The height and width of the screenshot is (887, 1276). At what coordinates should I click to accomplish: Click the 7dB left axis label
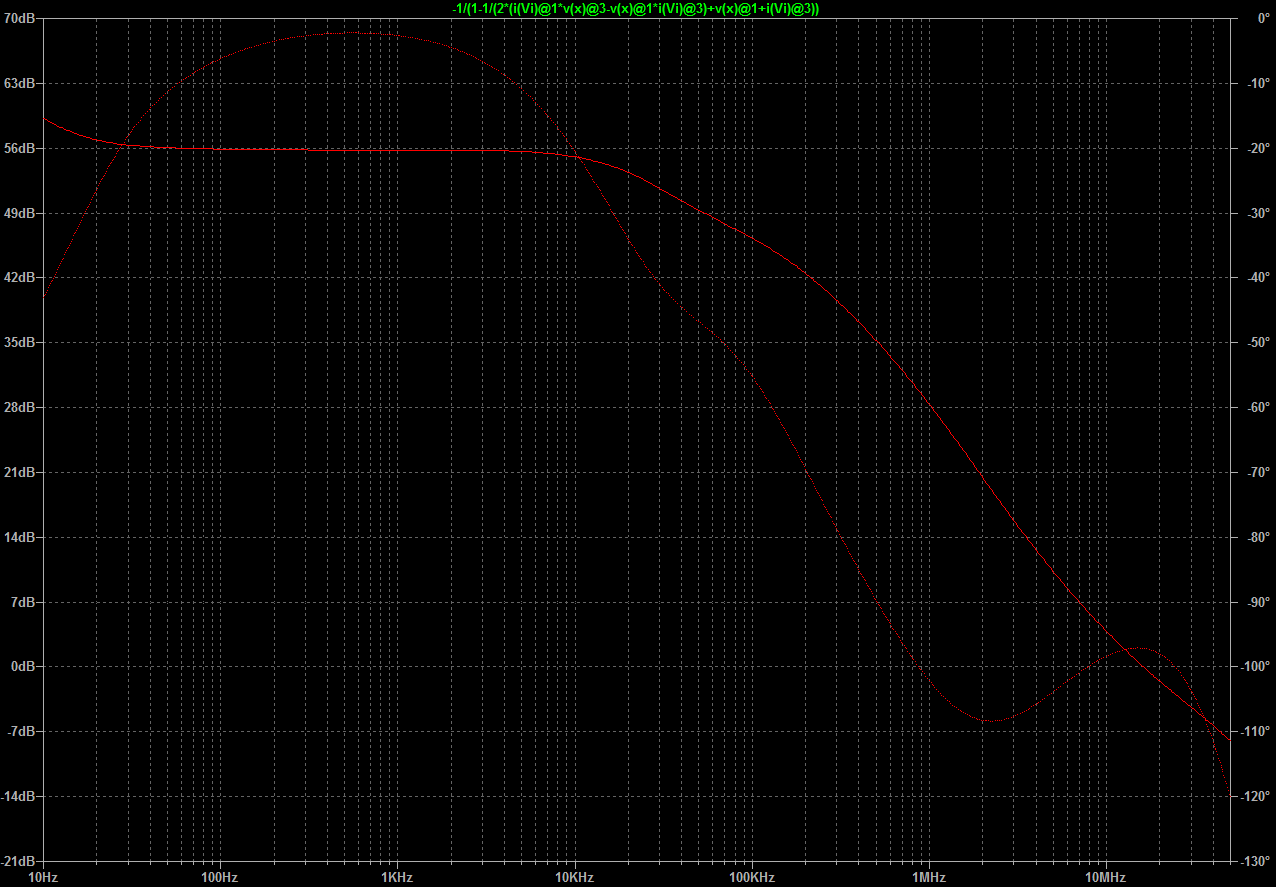[x=23, y=602]
